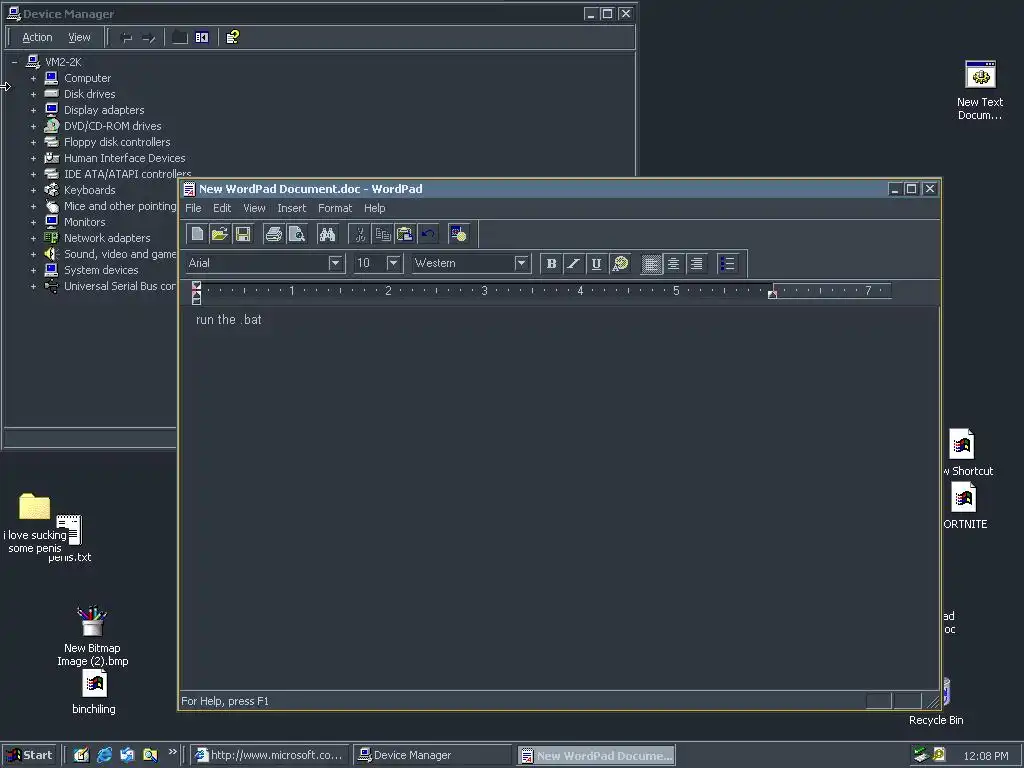Select New Text Docum... desktop icon

(980, 90)
